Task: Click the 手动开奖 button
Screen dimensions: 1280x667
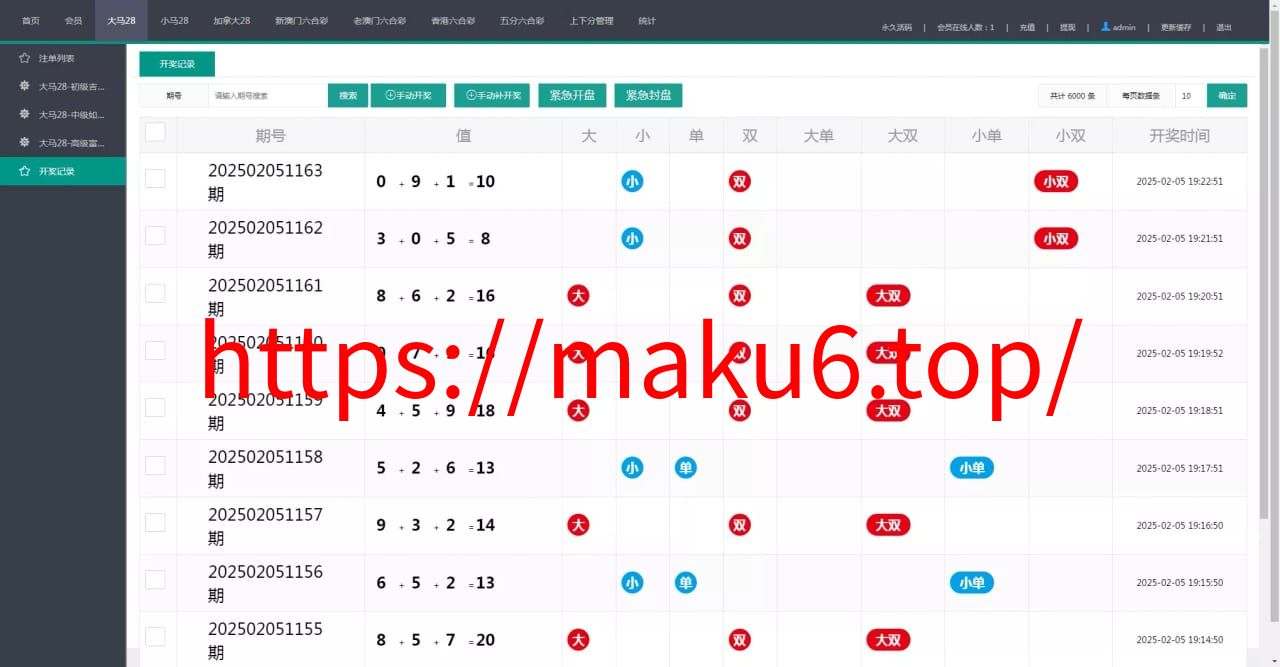Action: pos(408,96)
